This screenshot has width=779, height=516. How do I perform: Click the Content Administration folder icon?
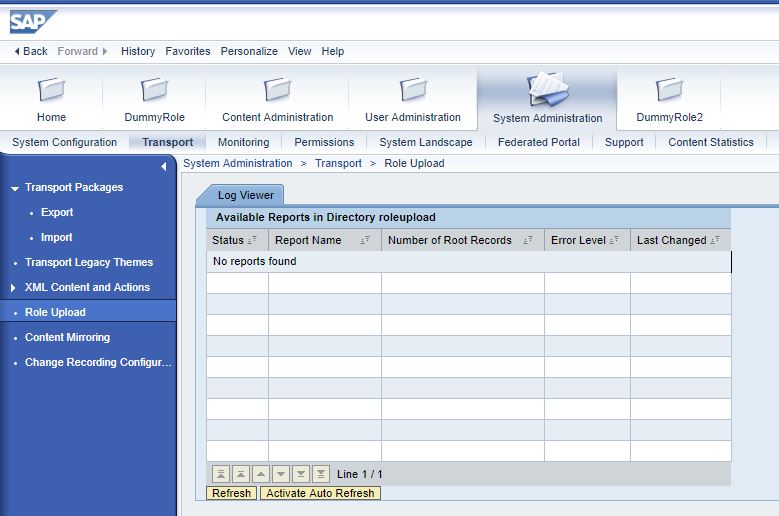coord(277,90)
